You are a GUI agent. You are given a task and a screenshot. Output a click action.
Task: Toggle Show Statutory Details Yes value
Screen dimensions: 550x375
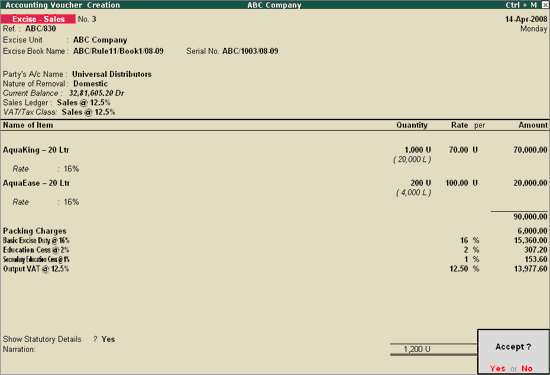[x=108, y=339]
